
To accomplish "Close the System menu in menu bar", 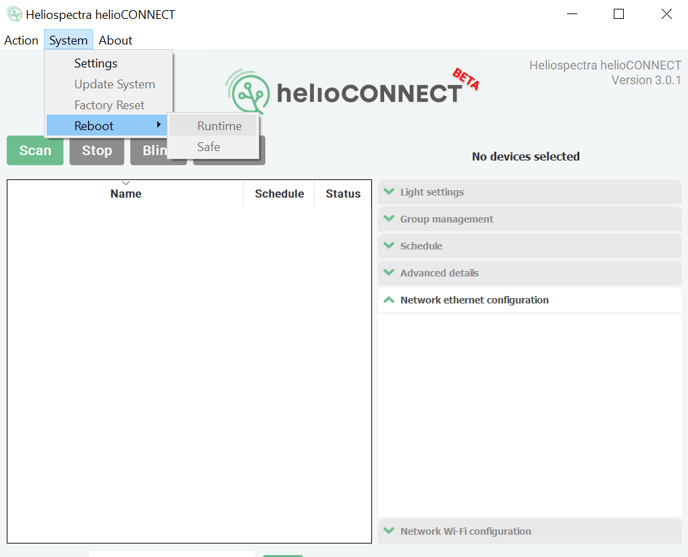I will 68,40.
